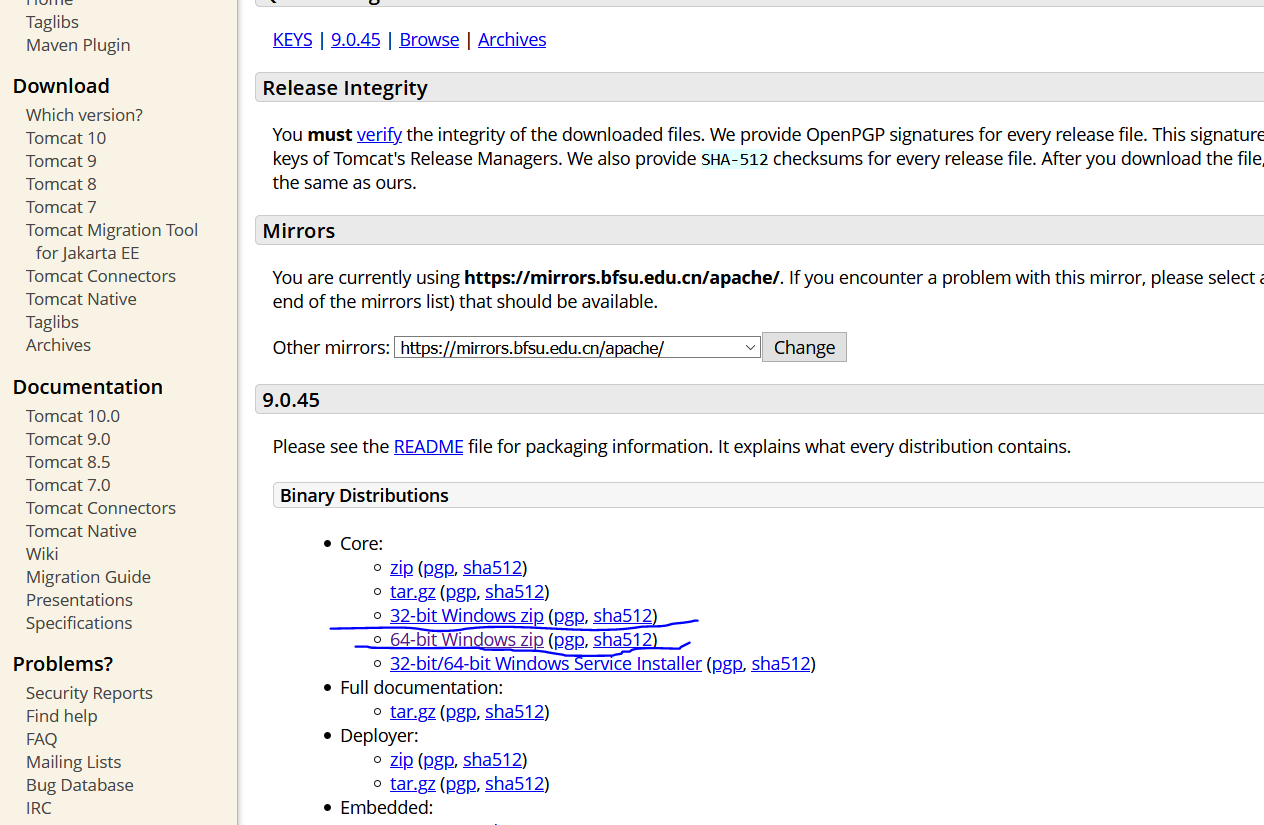Click the 9.0.45 quick navigation link
The width and height of the screenshot is (1264, 825).
tap(356, 39)
